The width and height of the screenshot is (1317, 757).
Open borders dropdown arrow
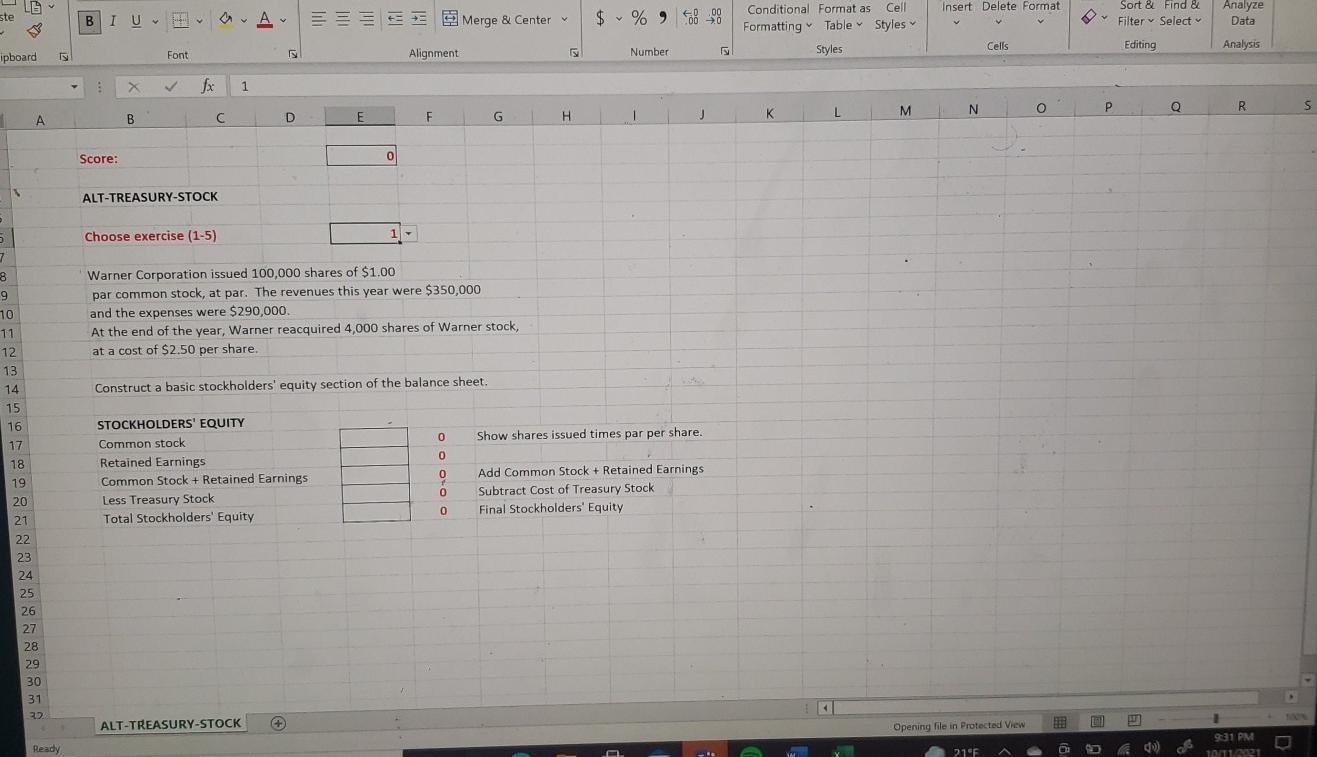point(199,20)
